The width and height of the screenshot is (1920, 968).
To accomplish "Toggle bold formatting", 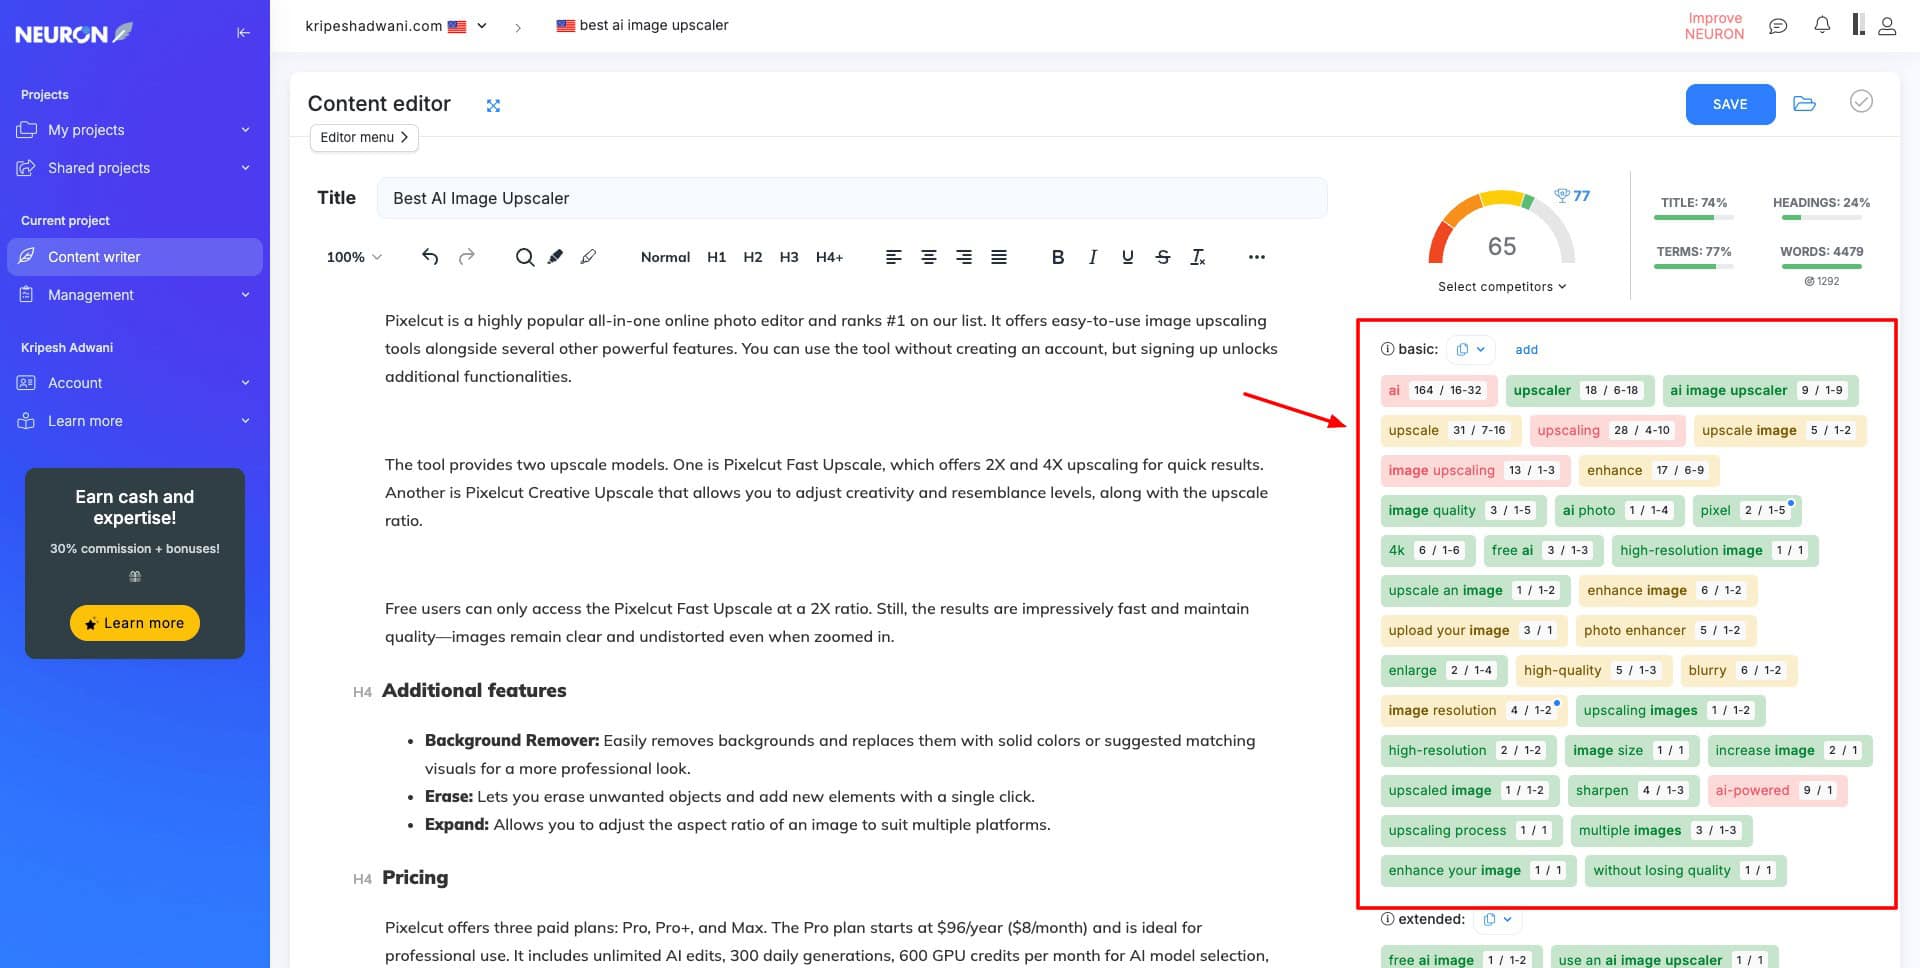I will click(x=1057, y=257).
